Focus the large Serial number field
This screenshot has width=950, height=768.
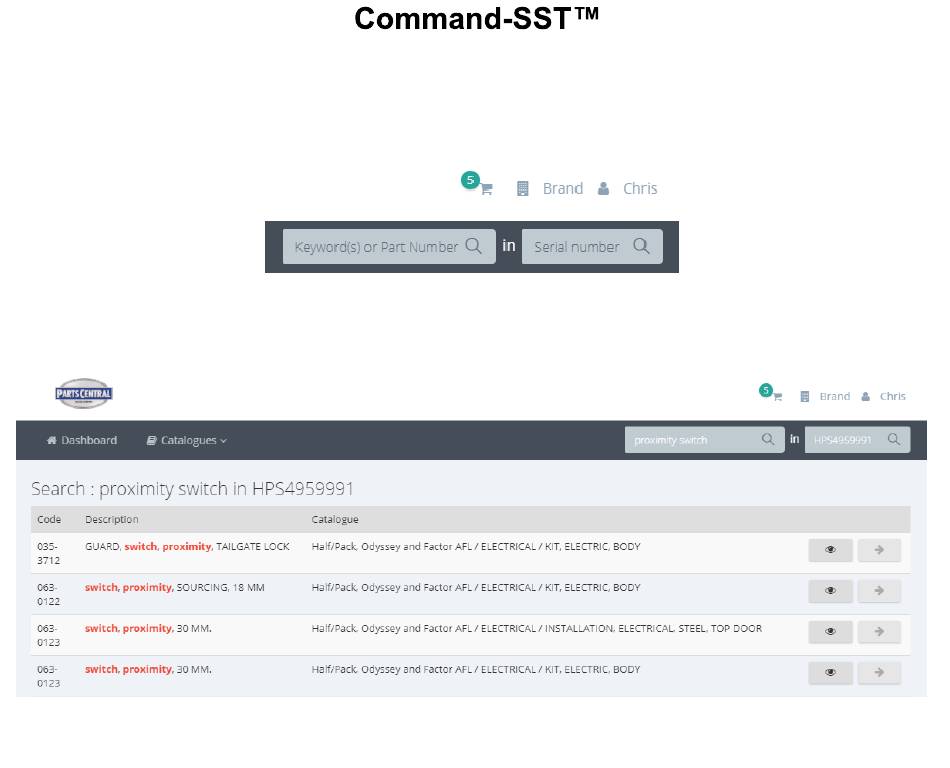coord(592,247)
